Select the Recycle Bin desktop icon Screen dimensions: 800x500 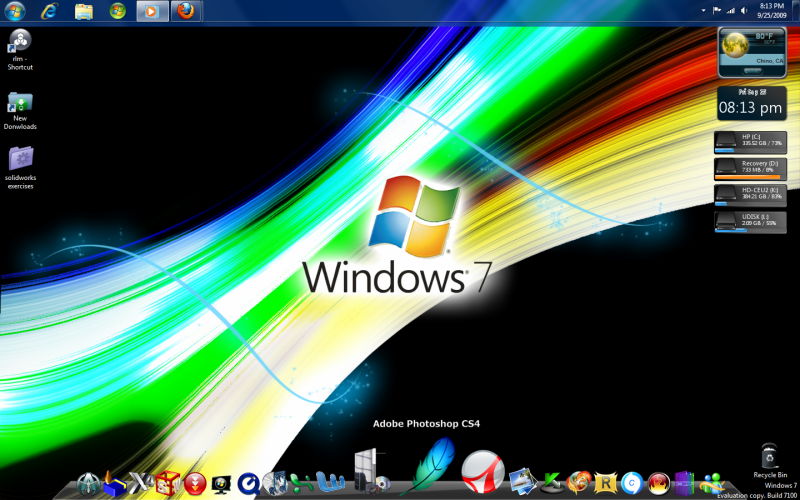pos(770,461)
